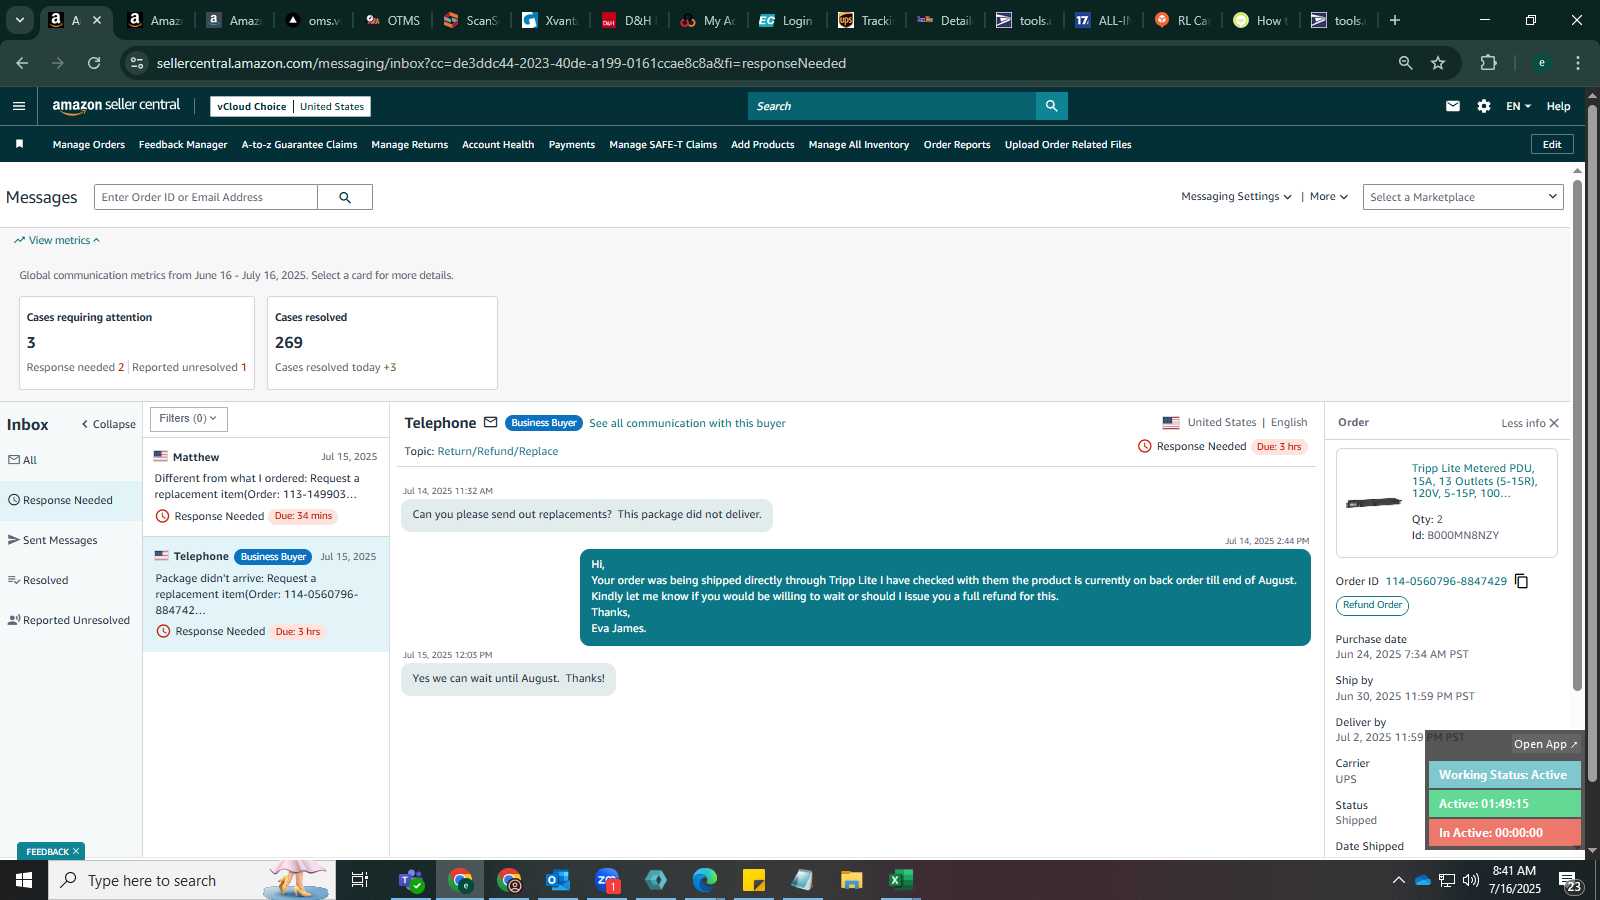The height and width of the screenshot is (900, 1600).
Task: Click See all communication with this buyer
Action: (x=687, y=423)
